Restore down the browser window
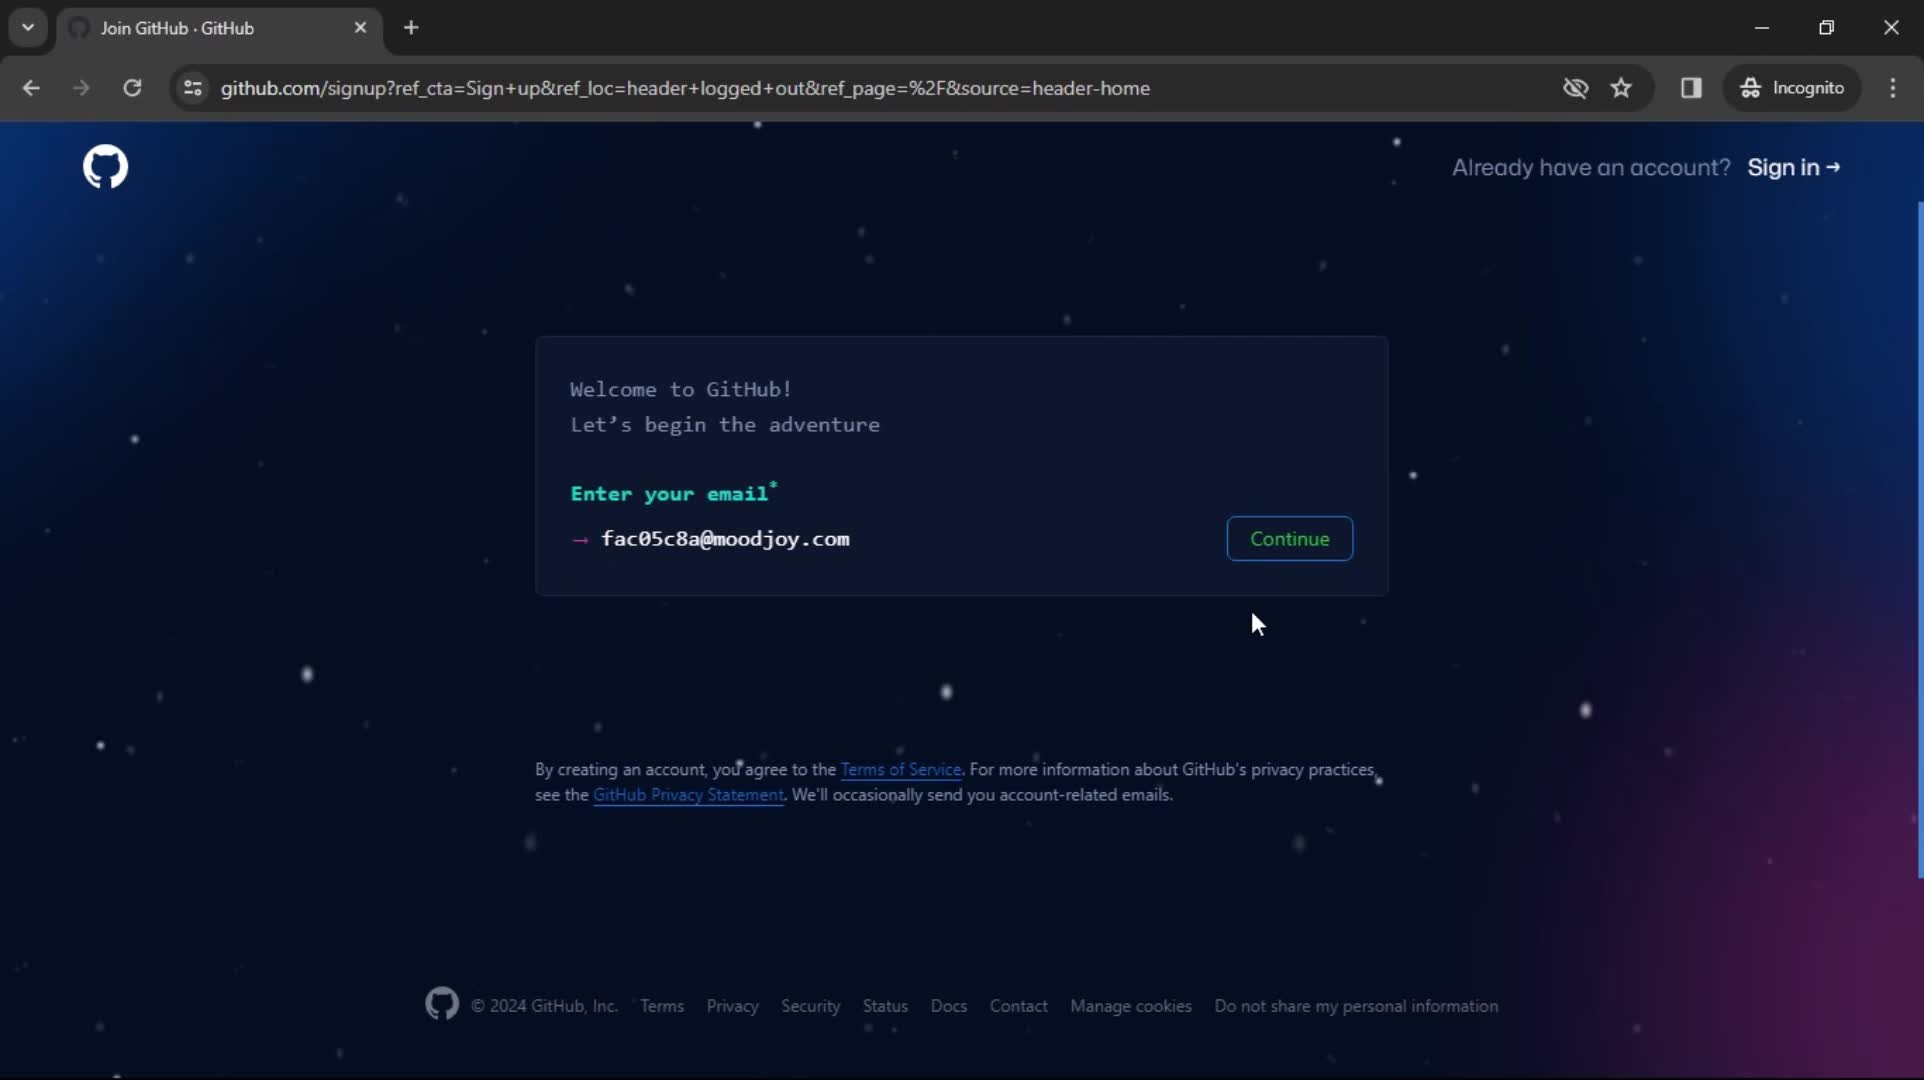The height and width of the screenshot is (1080, 1924). (1826, 28)
